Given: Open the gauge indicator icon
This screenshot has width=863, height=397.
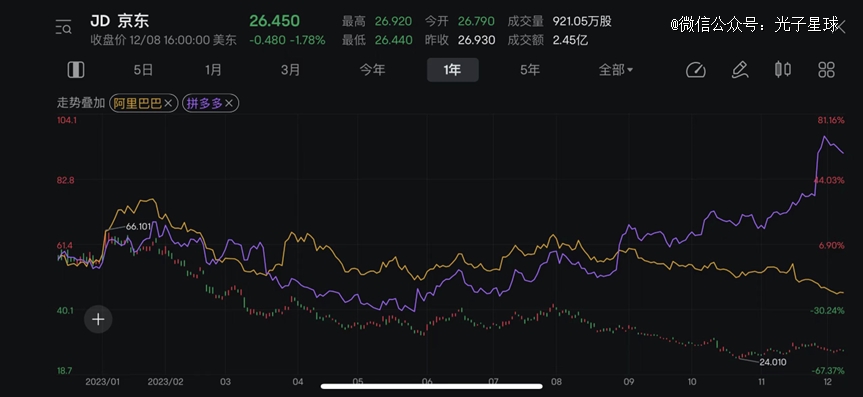Looking at the screenshot, I should 696,70.
